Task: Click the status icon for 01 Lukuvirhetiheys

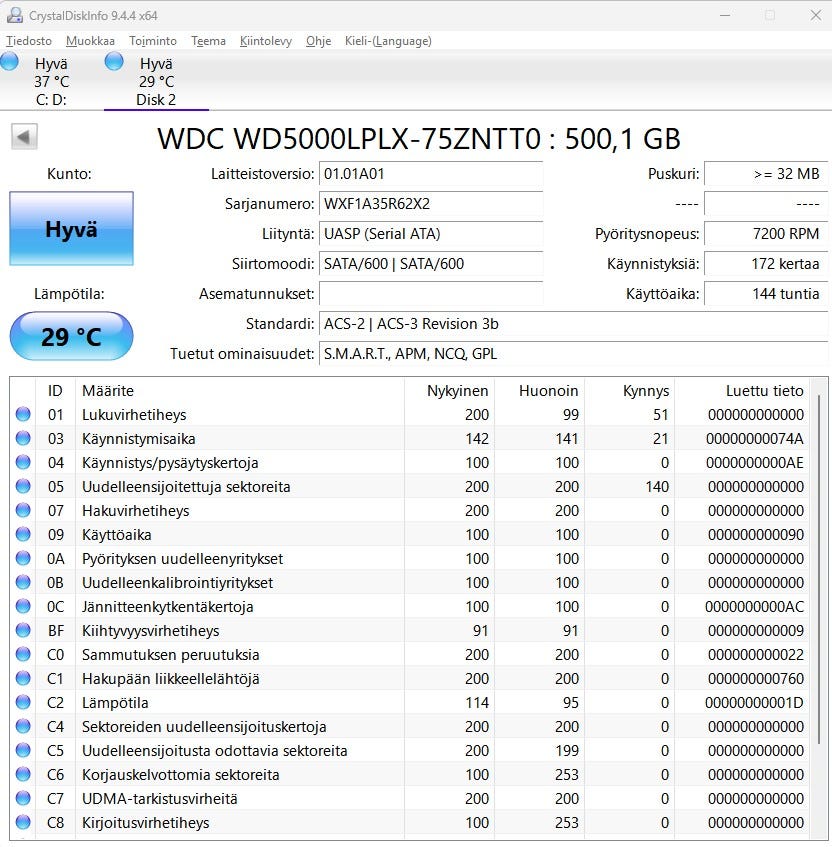Action: [x=23, y=414]
